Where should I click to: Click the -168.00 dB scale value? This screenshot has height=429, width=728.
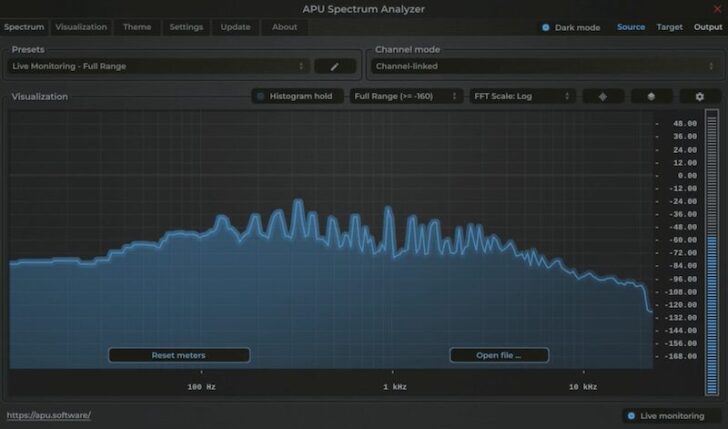tap(681, 356)
